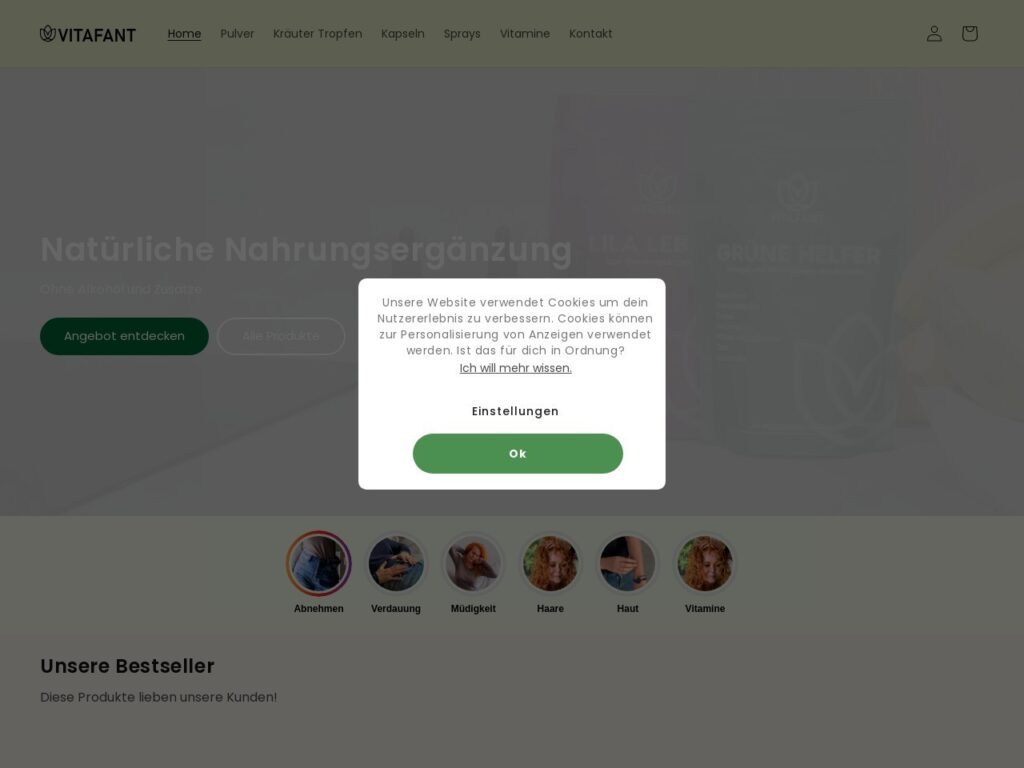
Task: Accept cookies with the Ok button
Action: 518,453
